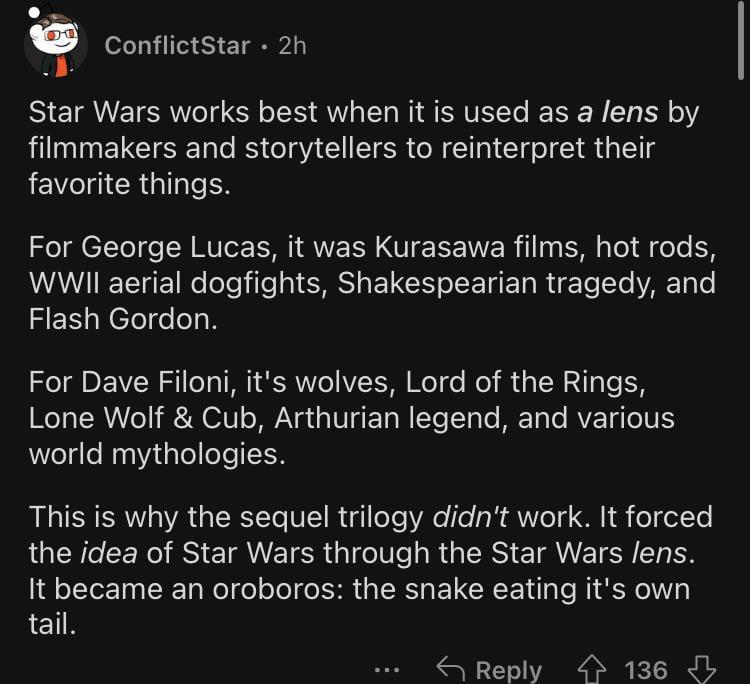Screen dimensions: 750x684
Task: Click the italic word 'didn't'
Action: pyautogui.click(x=470, y=517)
